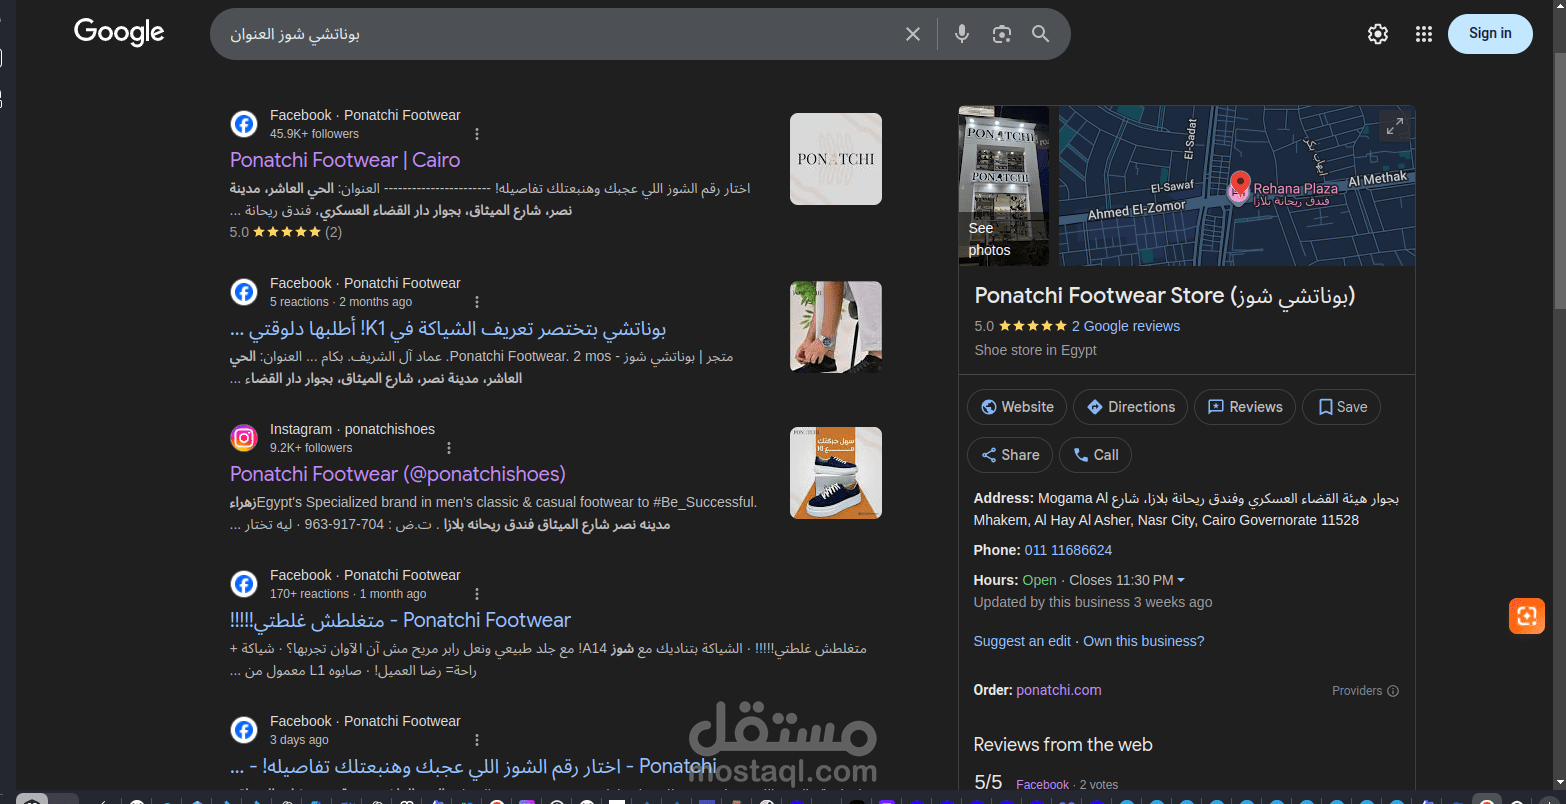The width and height of the screenshot is (1566, 804).
Task: Click Facebook favicon of K1 post result
Action: point(244,292)
